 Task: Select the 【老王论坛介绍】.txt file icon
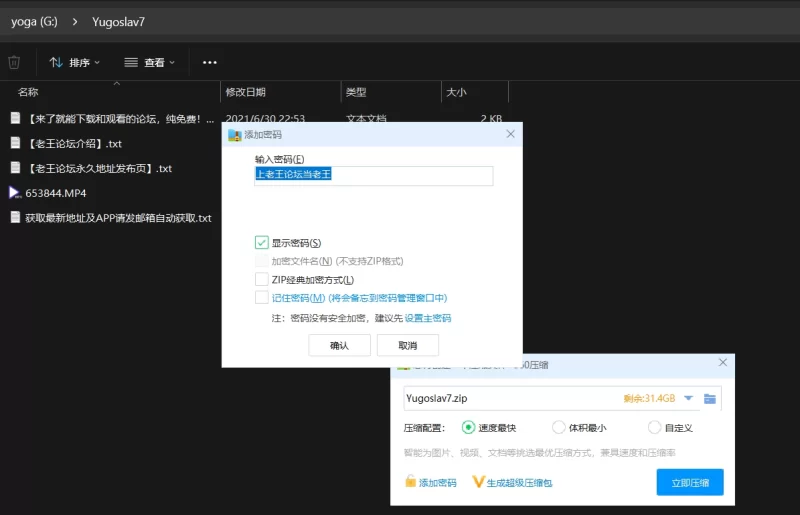[15, 143]
